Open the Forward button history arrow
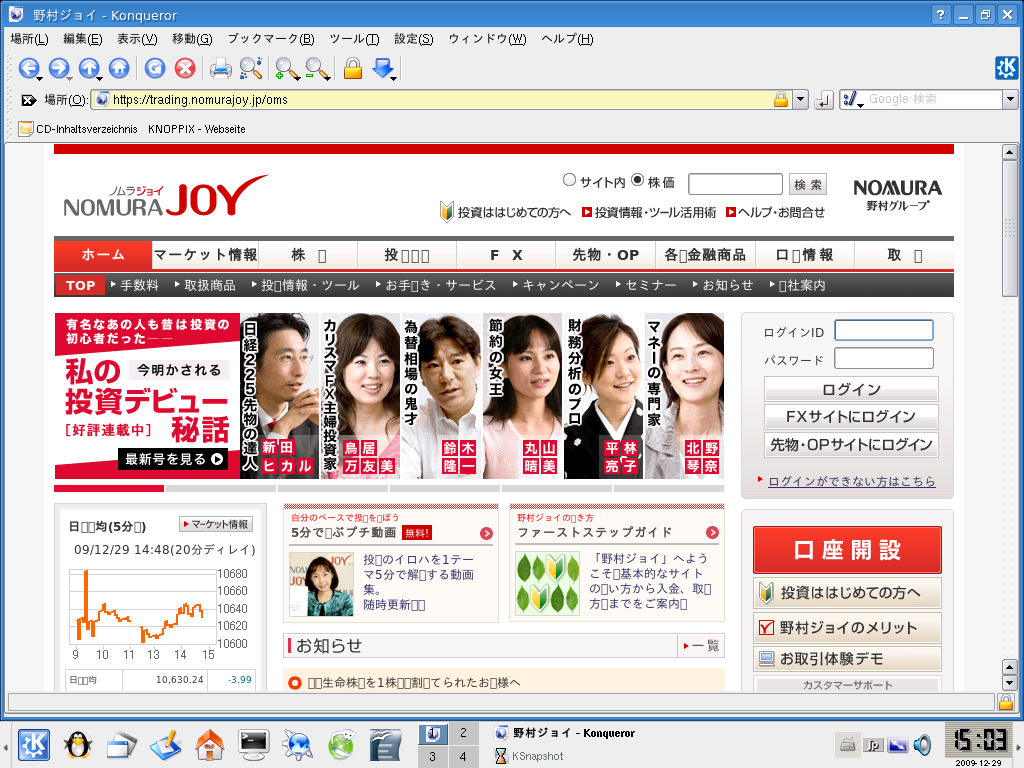The height and width of the screenshot is (768, 1024). pyautogui.click(x=70, y=78)
